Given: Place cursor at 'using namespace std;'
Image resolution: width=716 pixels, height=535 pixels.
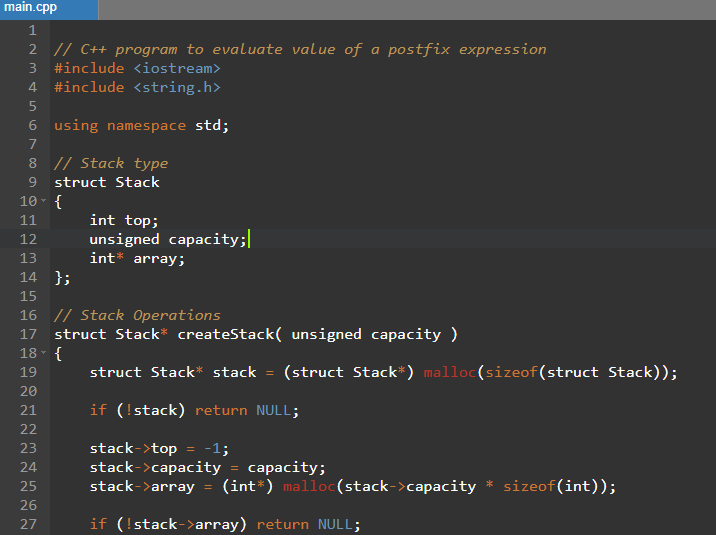Looking at the screenshot, I should (x=141, y=125).
